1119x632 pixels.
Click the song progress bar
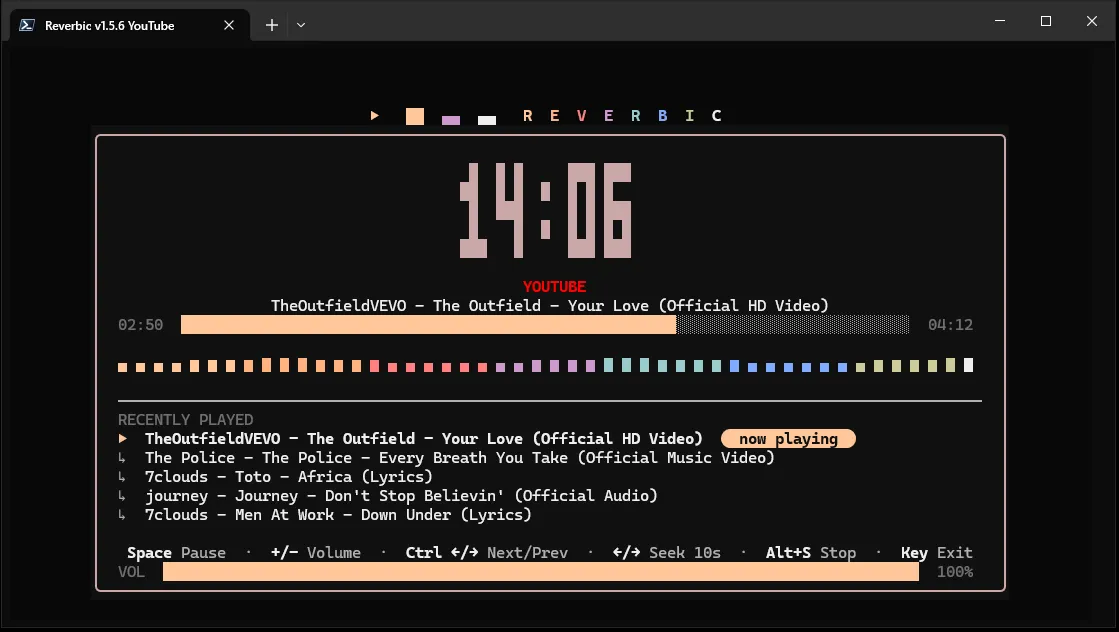(x=545, y=325)
